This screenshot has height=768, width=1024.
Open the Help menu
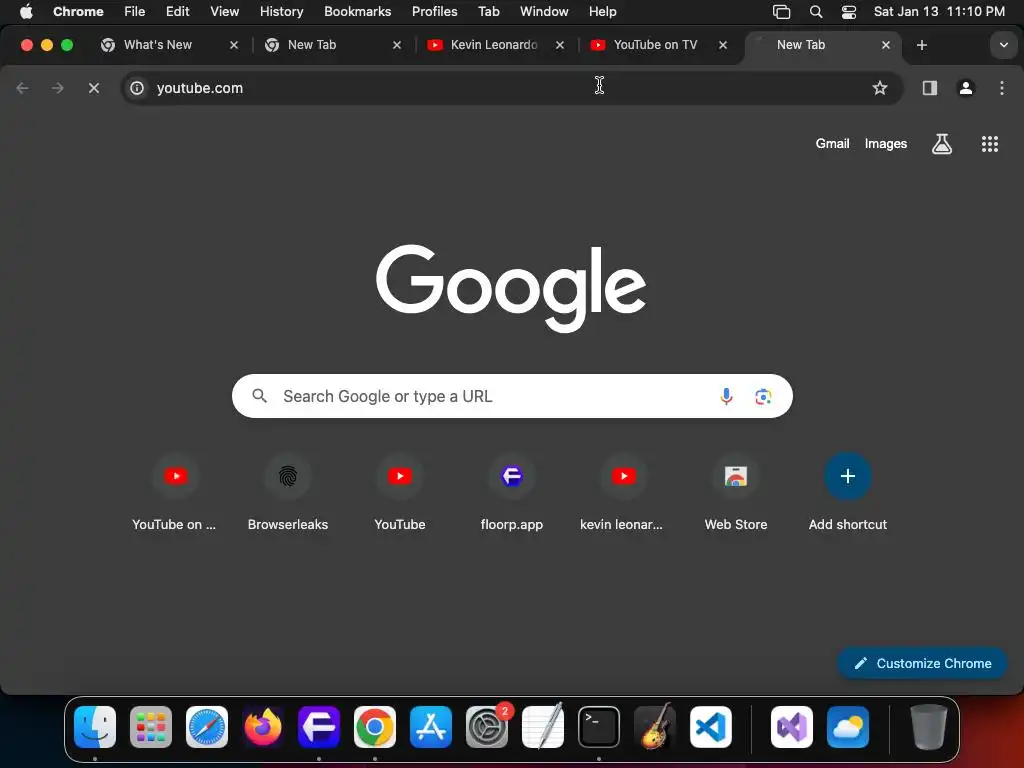pyautogui.click(x=602, y=11)
